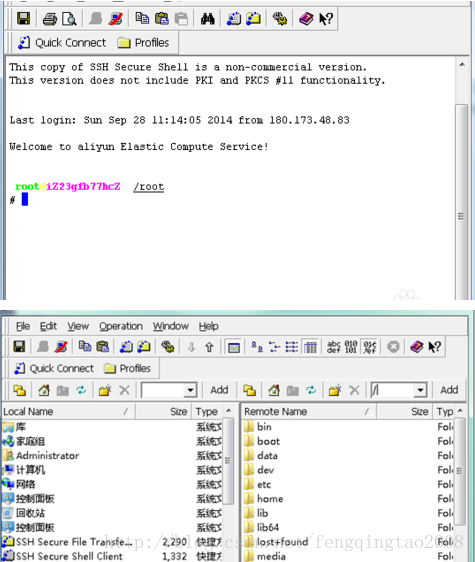The width and height of the screenshot is (475, 562).
Task: Select the remote lib64 folder
Action: click(261, 528)
